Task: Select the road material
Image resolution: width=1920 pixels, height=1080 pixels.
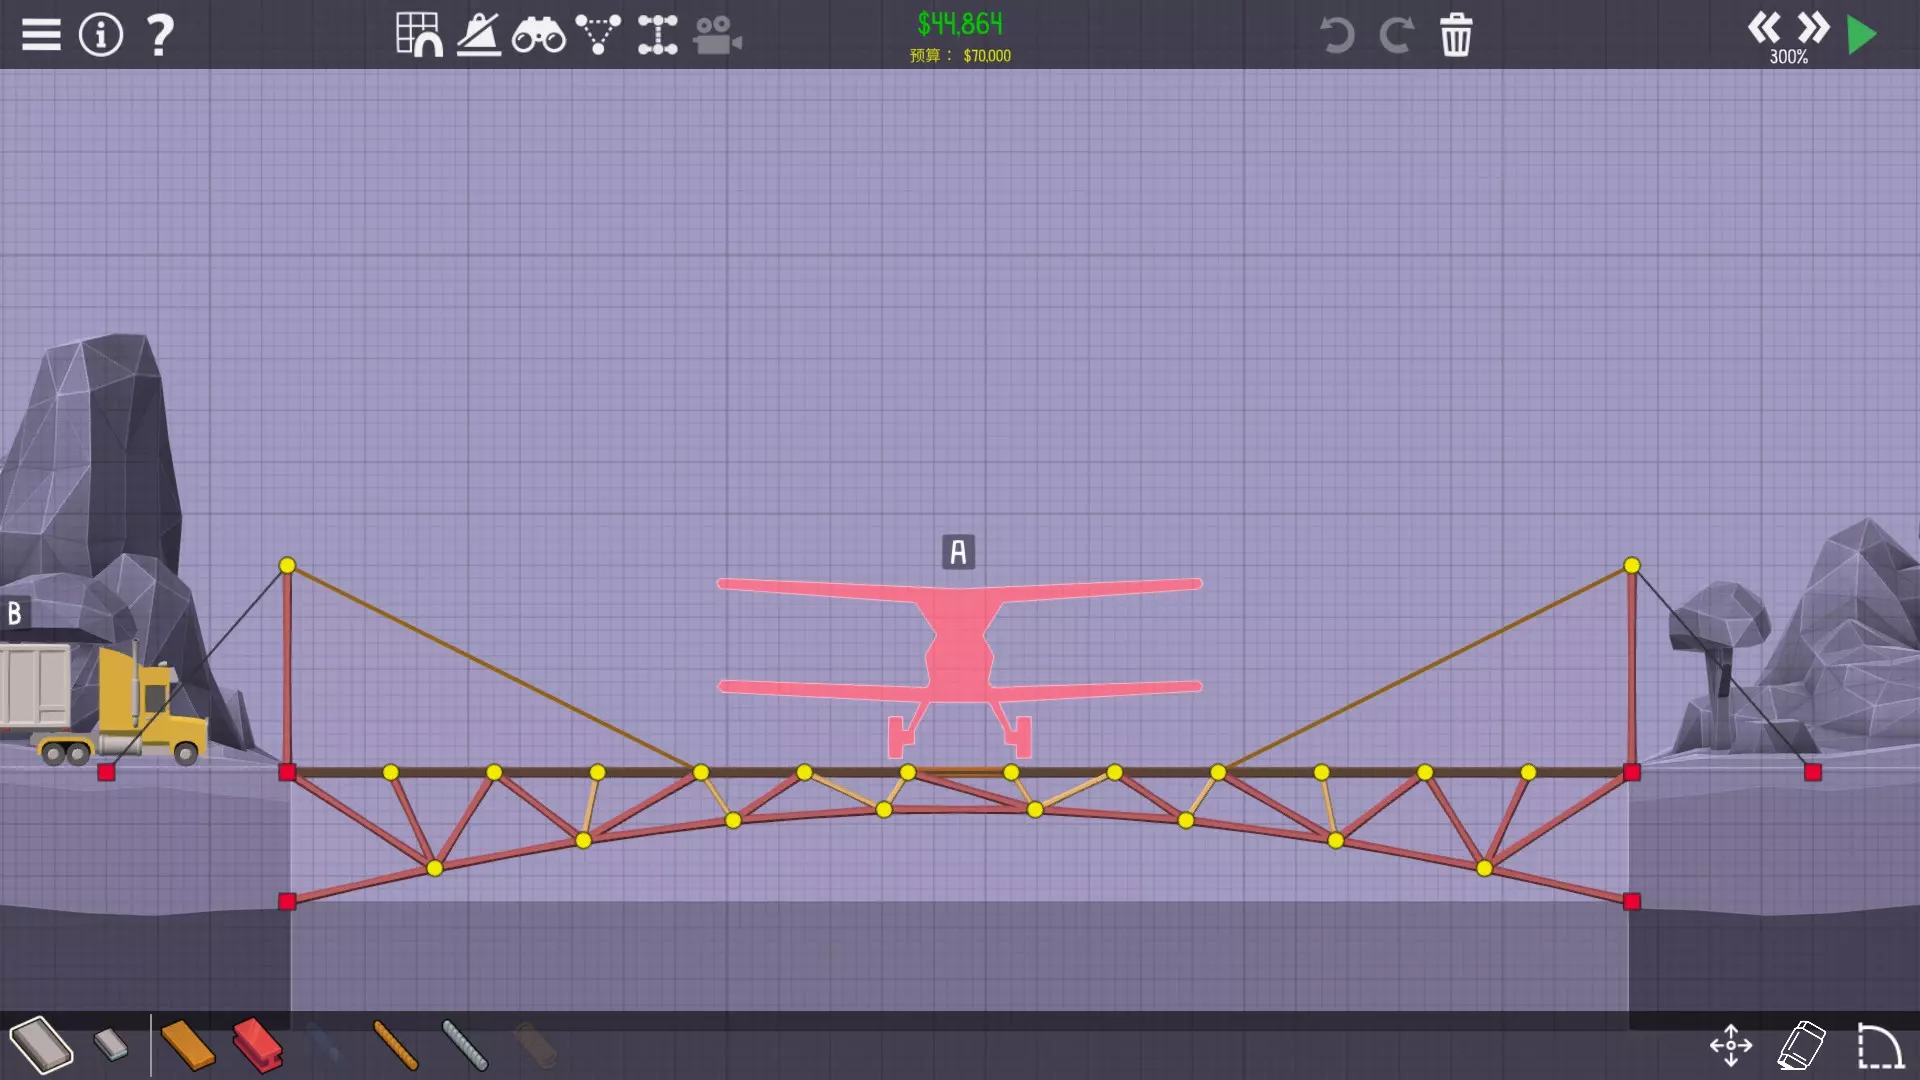Action: (x=41, y=1045)
